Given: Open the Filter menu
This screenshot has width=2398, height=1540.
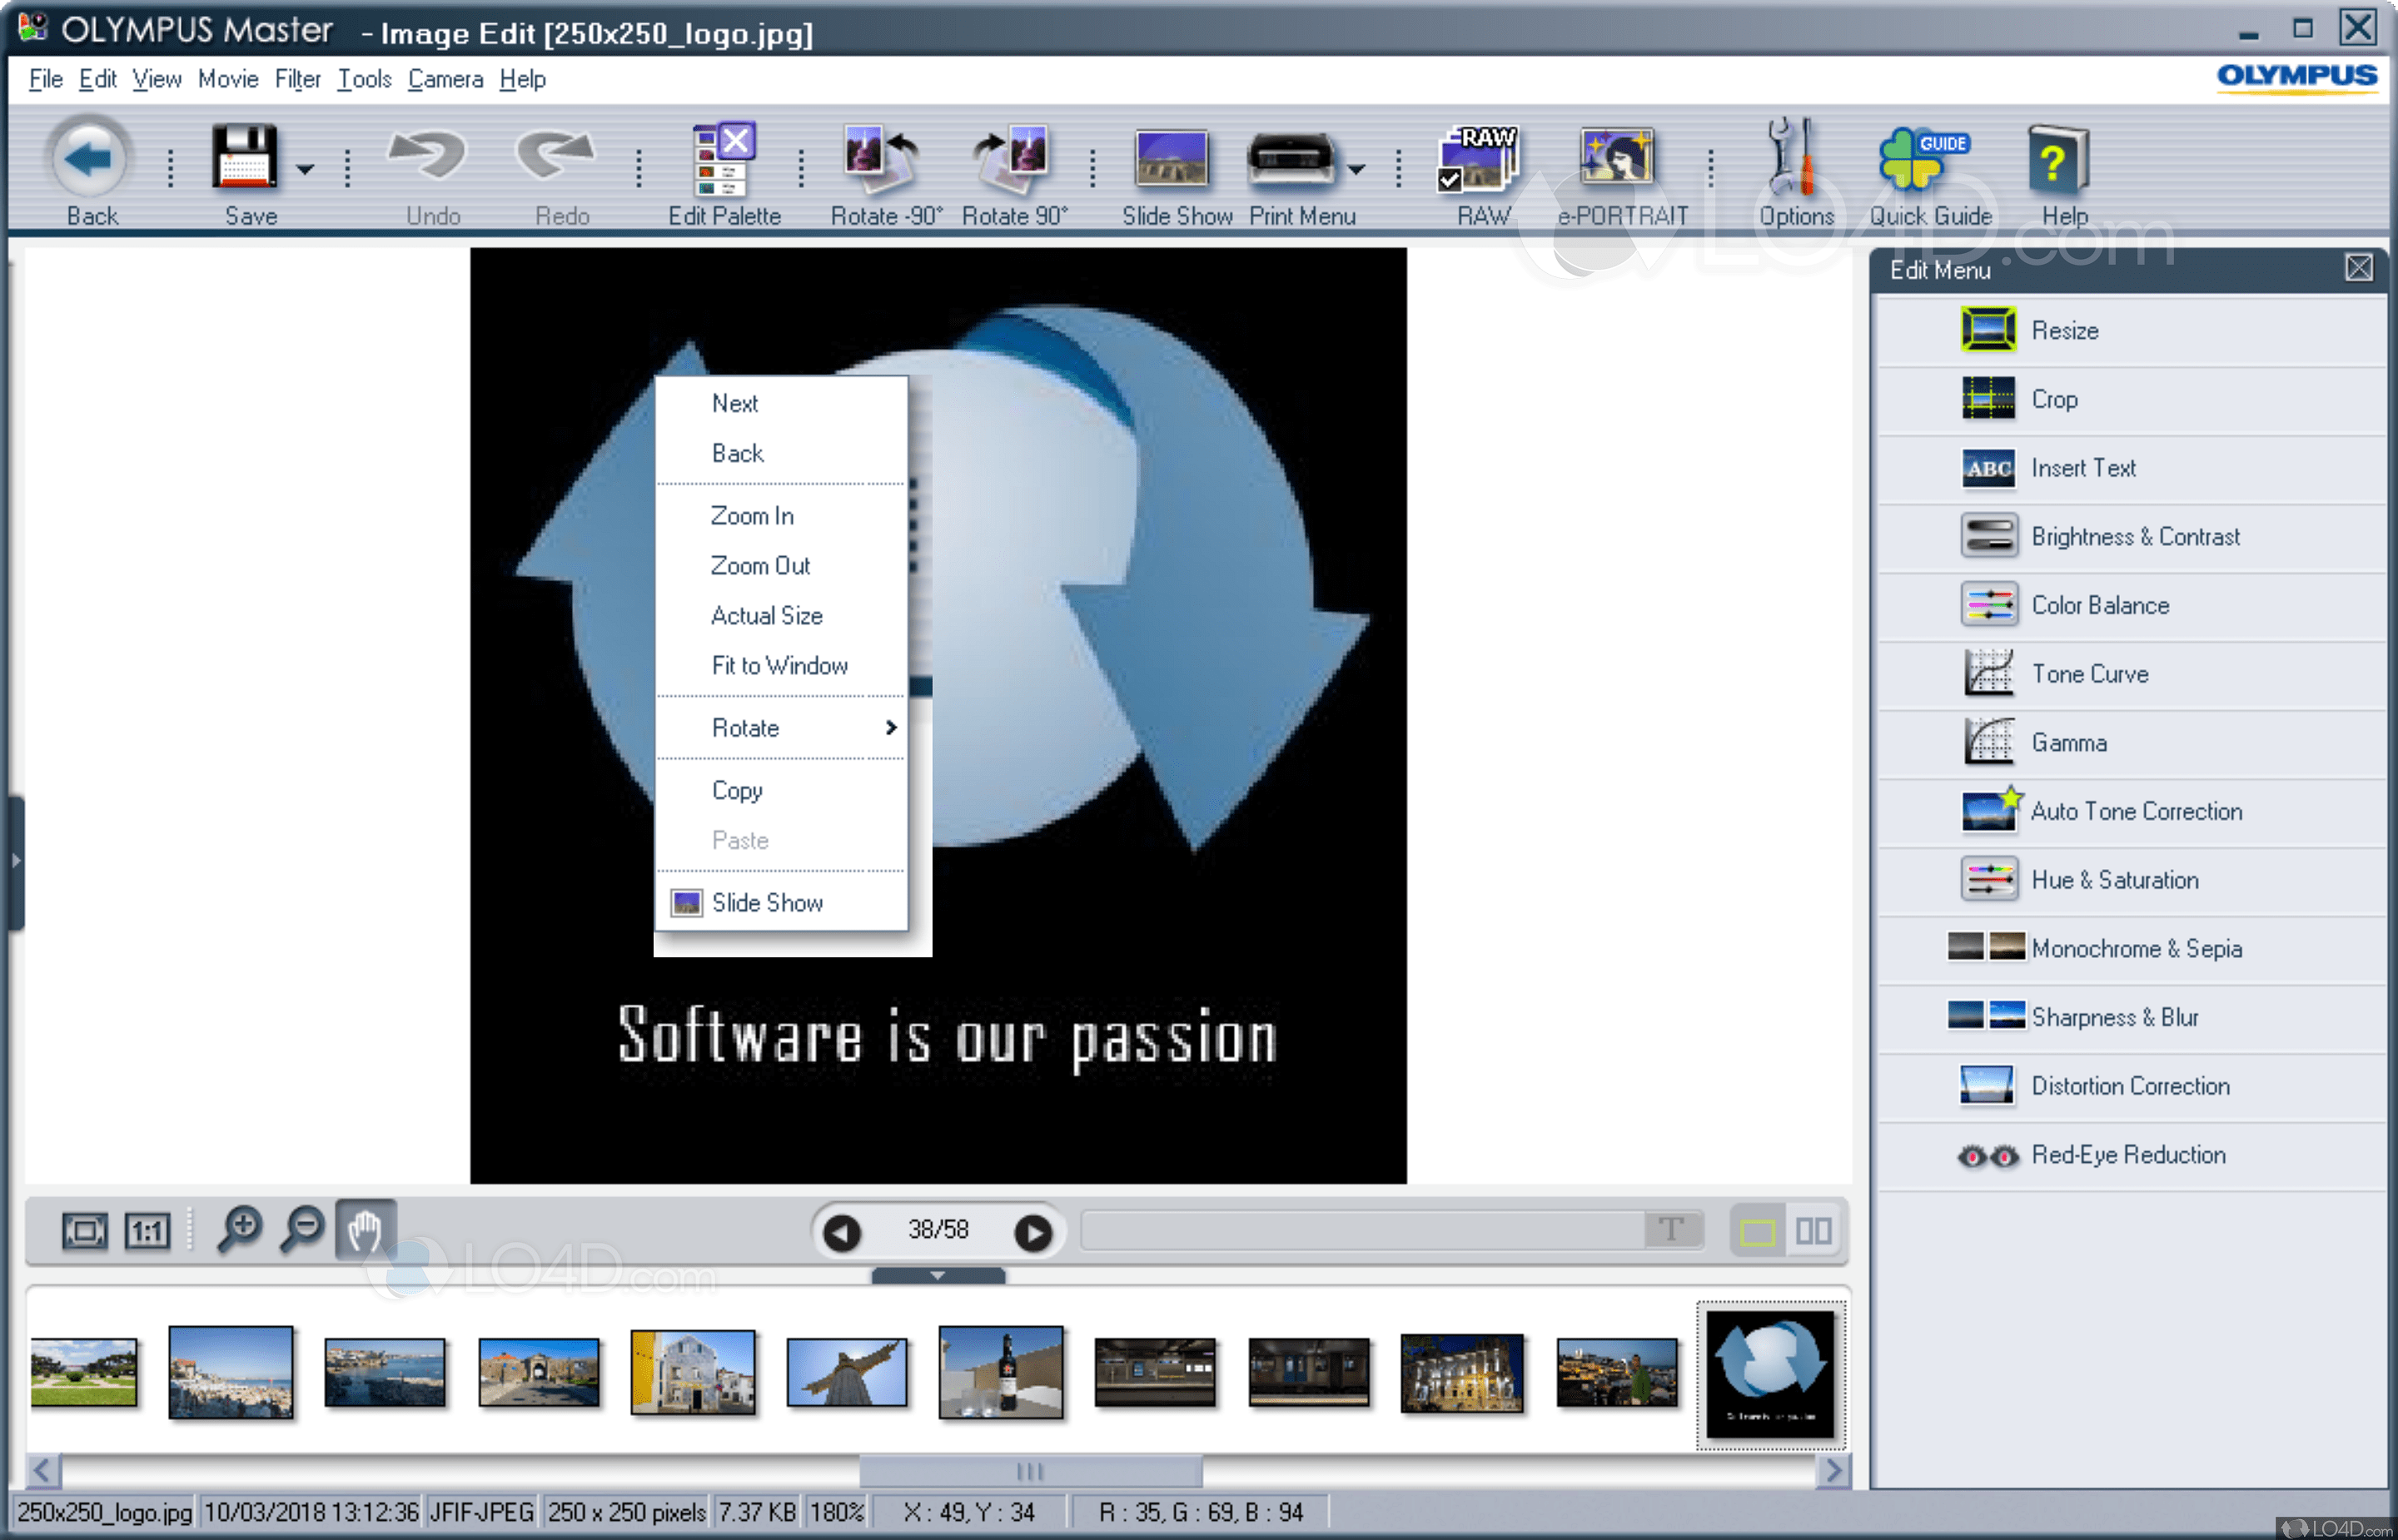Looking at the screenshot, I should [297, 79].
